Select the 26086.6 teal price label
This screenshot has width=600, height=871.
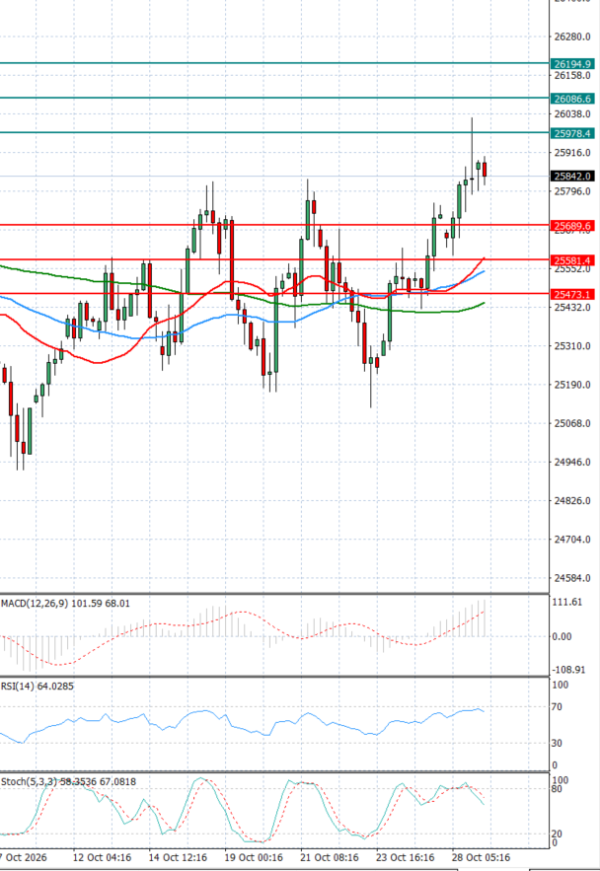(572, 99)
